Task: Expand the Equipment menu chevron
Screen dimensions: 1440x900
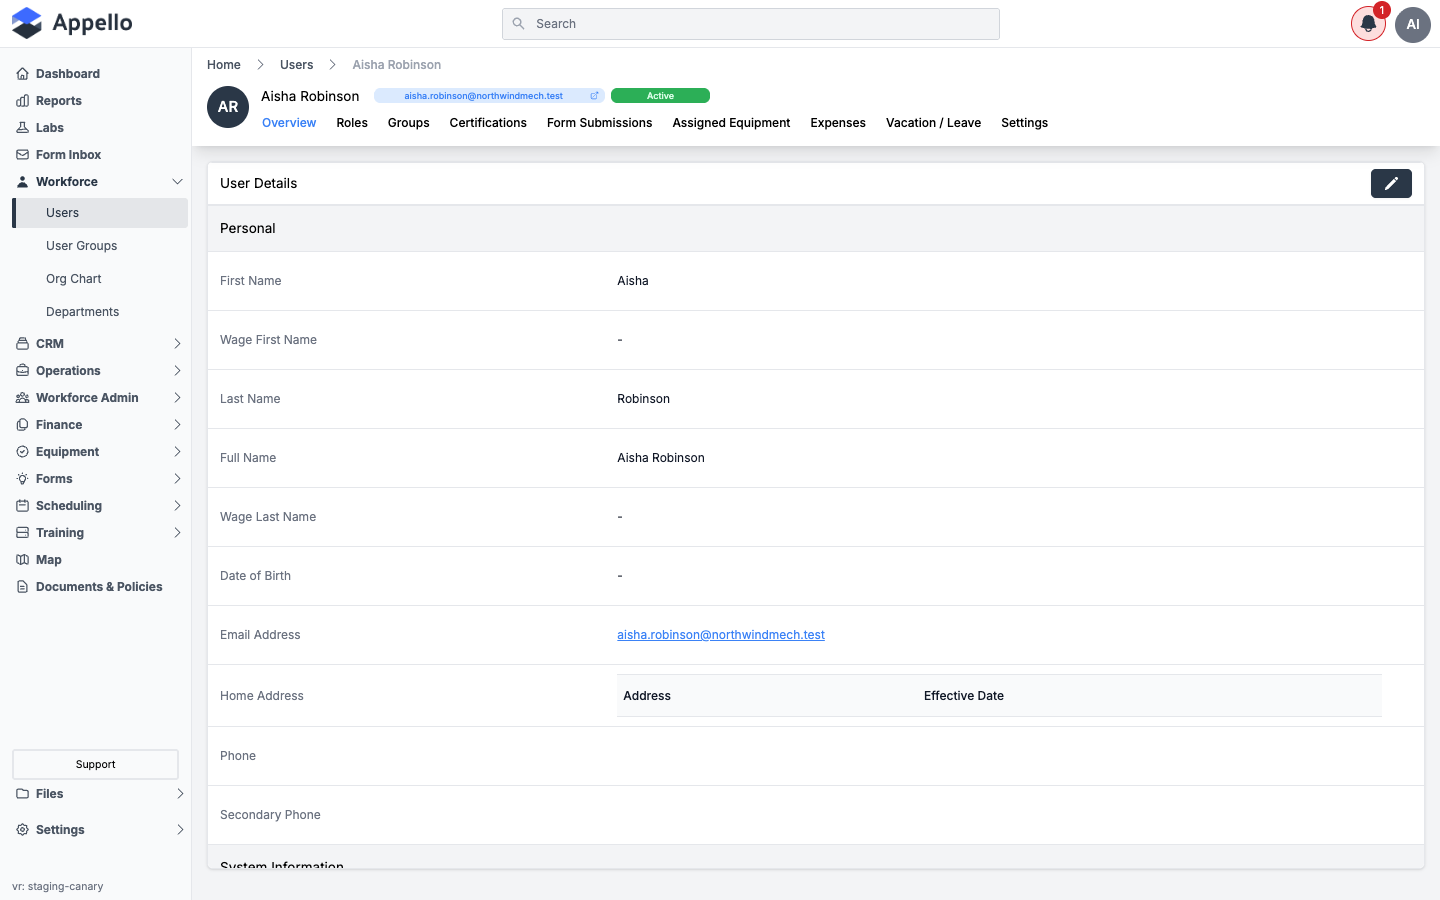Action: click(x=177, y=452)
